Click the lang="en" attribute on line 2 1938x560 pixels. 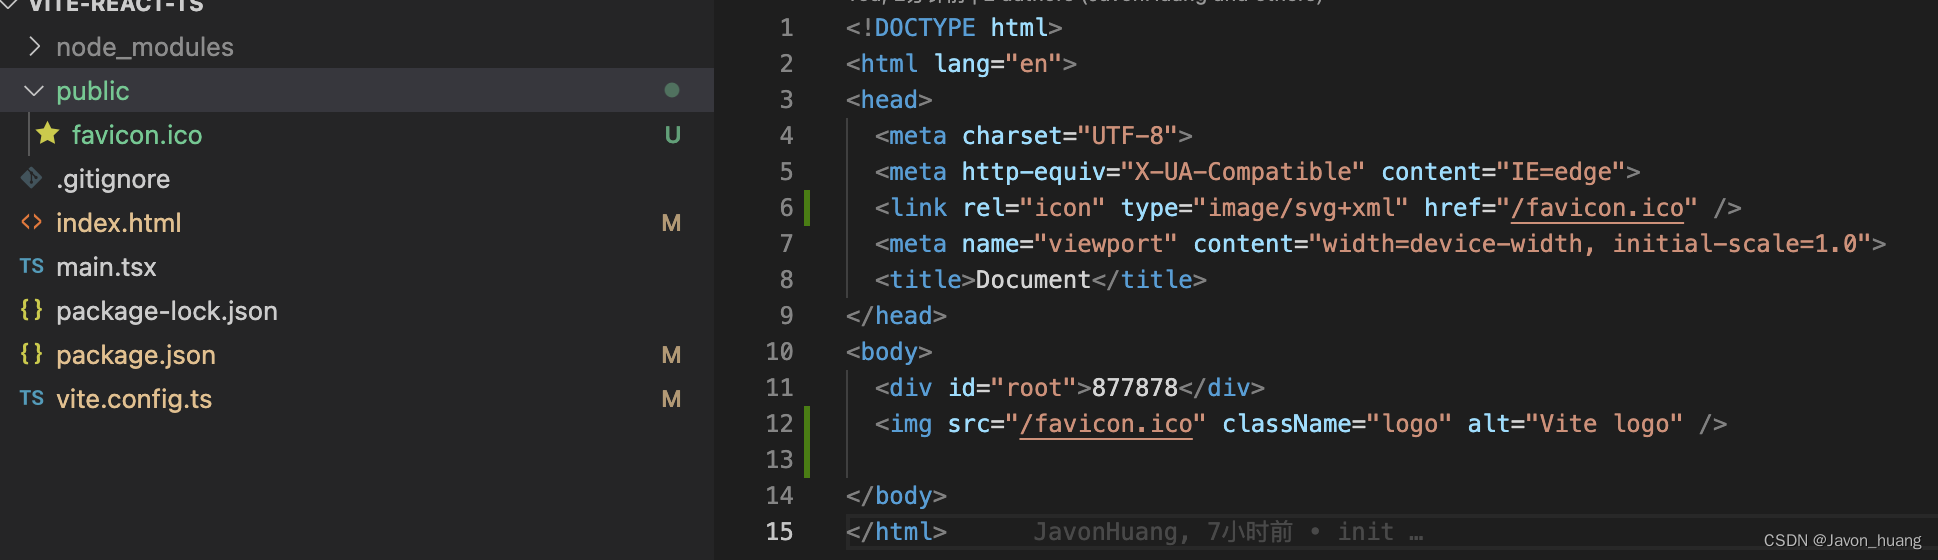click(x=998, y=64)
